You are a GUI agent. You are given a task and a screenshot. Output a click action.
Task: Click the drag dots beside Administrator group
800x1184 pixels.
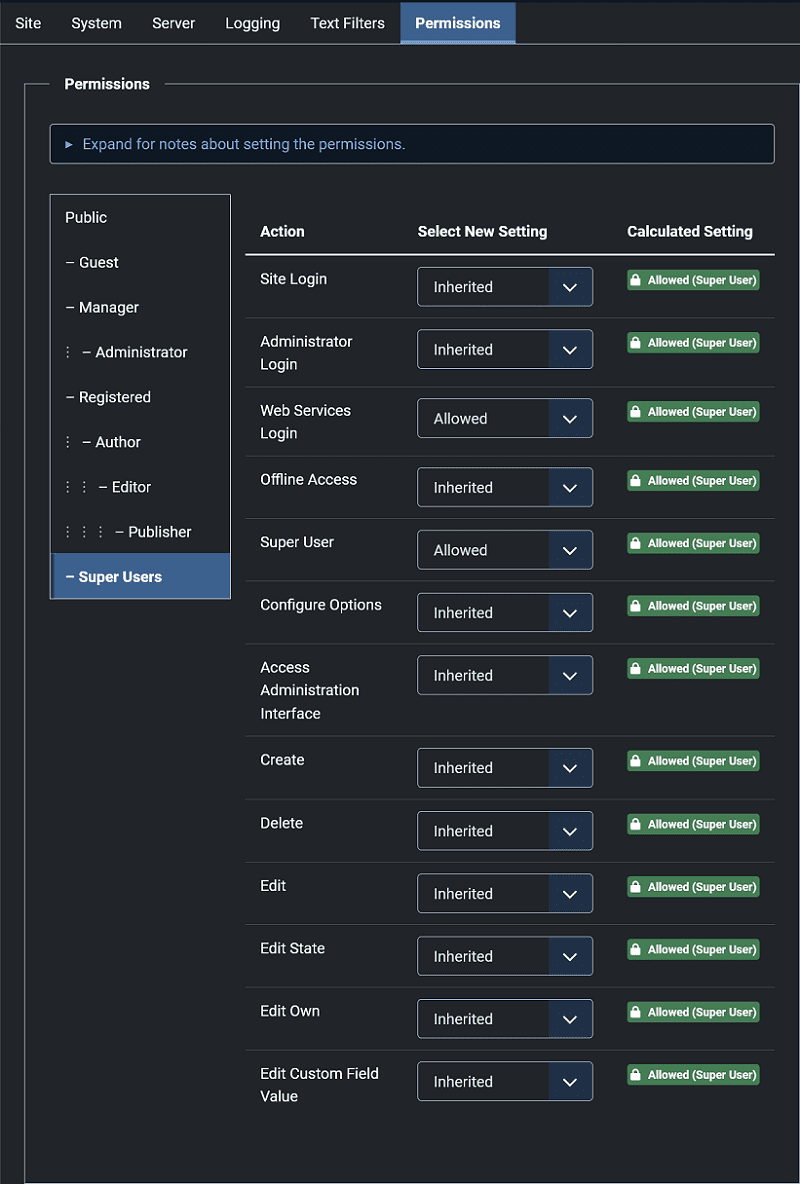click(68, 353)
